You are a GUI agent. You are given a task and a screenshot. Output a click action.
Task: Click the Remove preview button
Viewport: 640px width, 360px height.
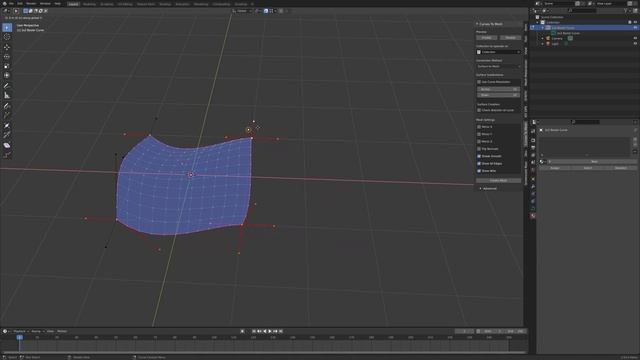click(510, 38)
